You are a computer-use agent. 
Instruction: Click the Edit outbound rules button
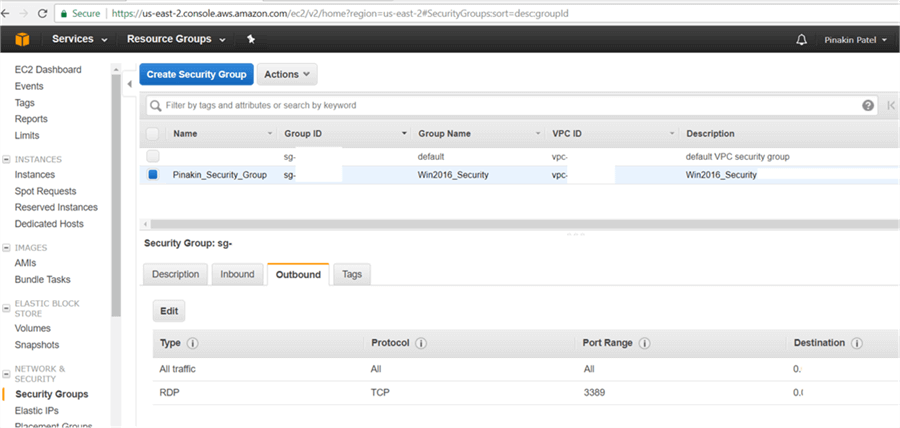point(169,311)
